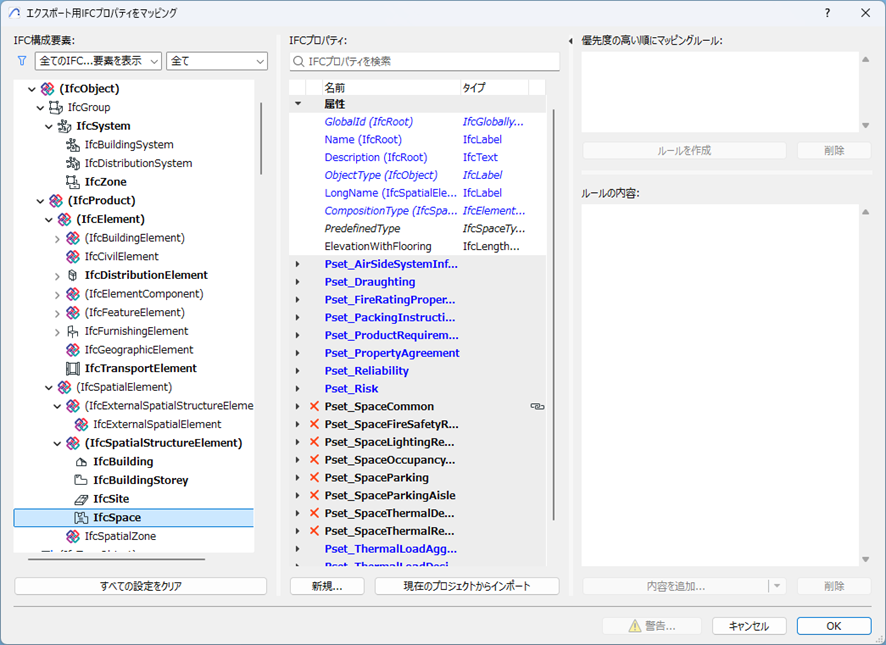This screenshot has width=886, height=645.
Task: Click the IfcExternalSpatialElement icon
Action: (x=81, y=424)
